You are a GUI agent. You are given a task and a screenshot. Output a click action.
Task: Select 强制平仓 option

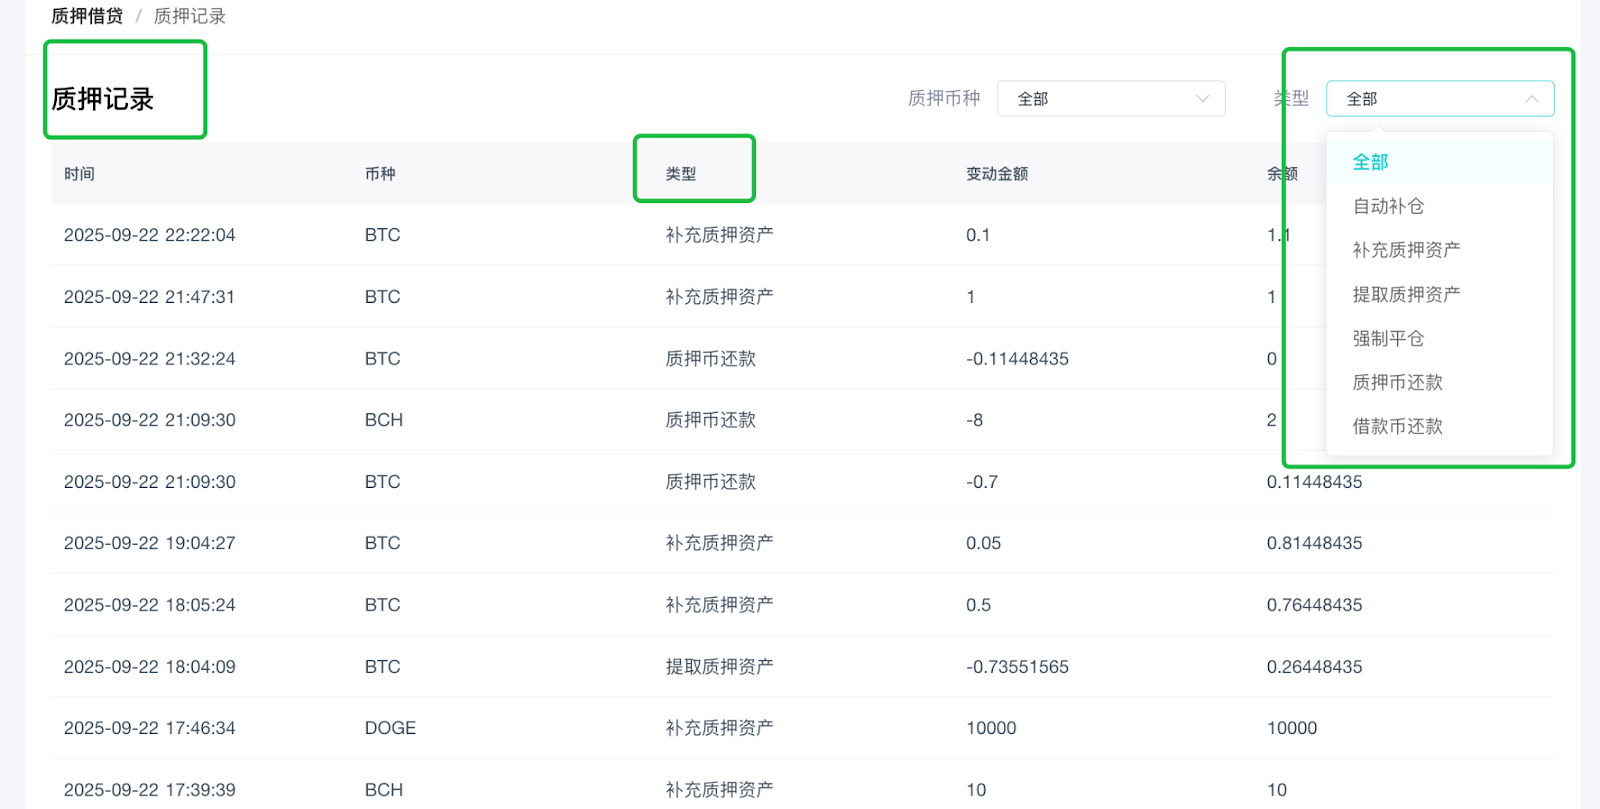click(1440, 338)
